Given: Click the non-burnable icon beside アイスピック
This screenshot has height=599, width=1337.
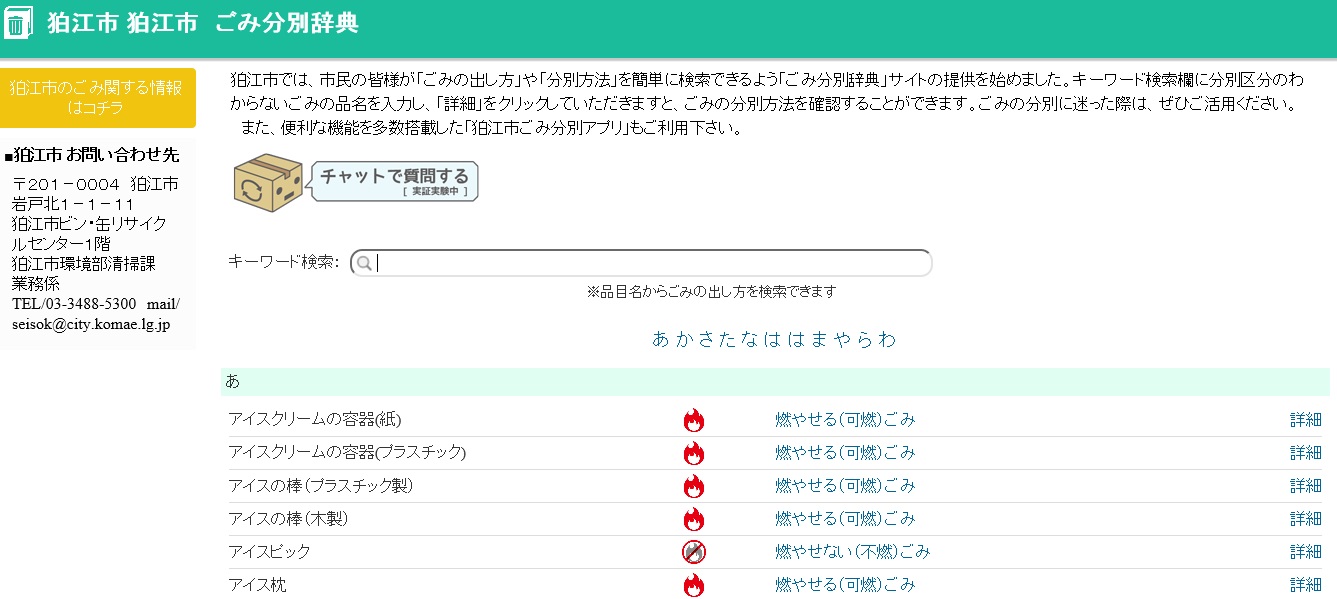Looking at the screenshot, I should [x=694, y=552].
